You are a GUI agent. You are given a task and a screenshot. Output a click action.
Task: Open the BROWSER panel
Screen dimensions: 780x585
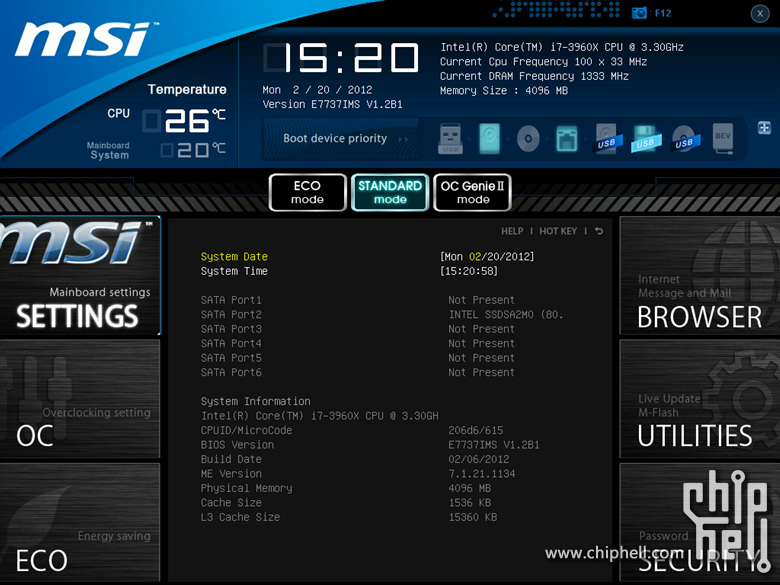pyautogui.click(x=699, y=275)
